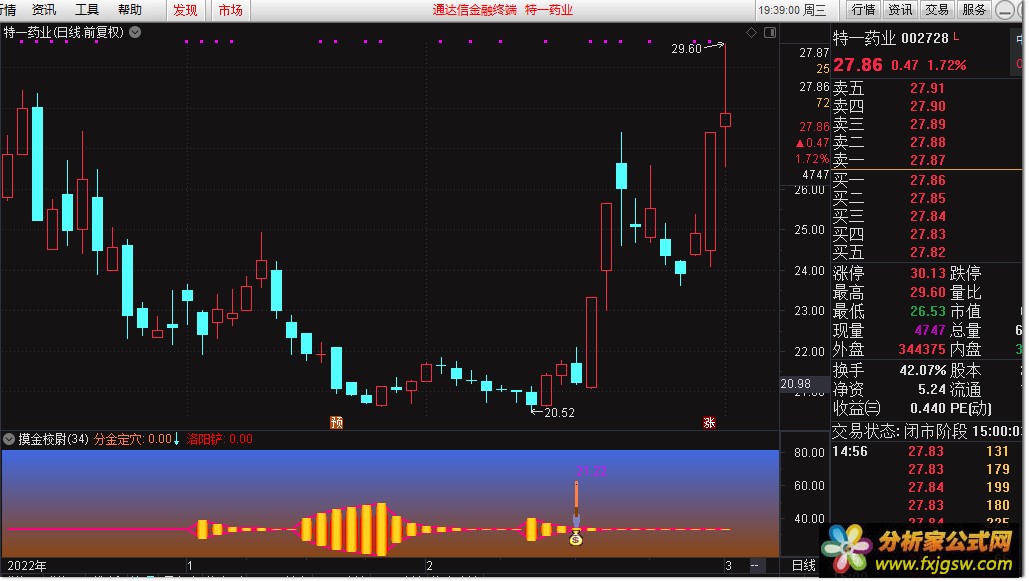The height and width of the screenshot is (581, 1029).
Task: Click the 换手 value 42.07%
Action: [x=923, y=370]
